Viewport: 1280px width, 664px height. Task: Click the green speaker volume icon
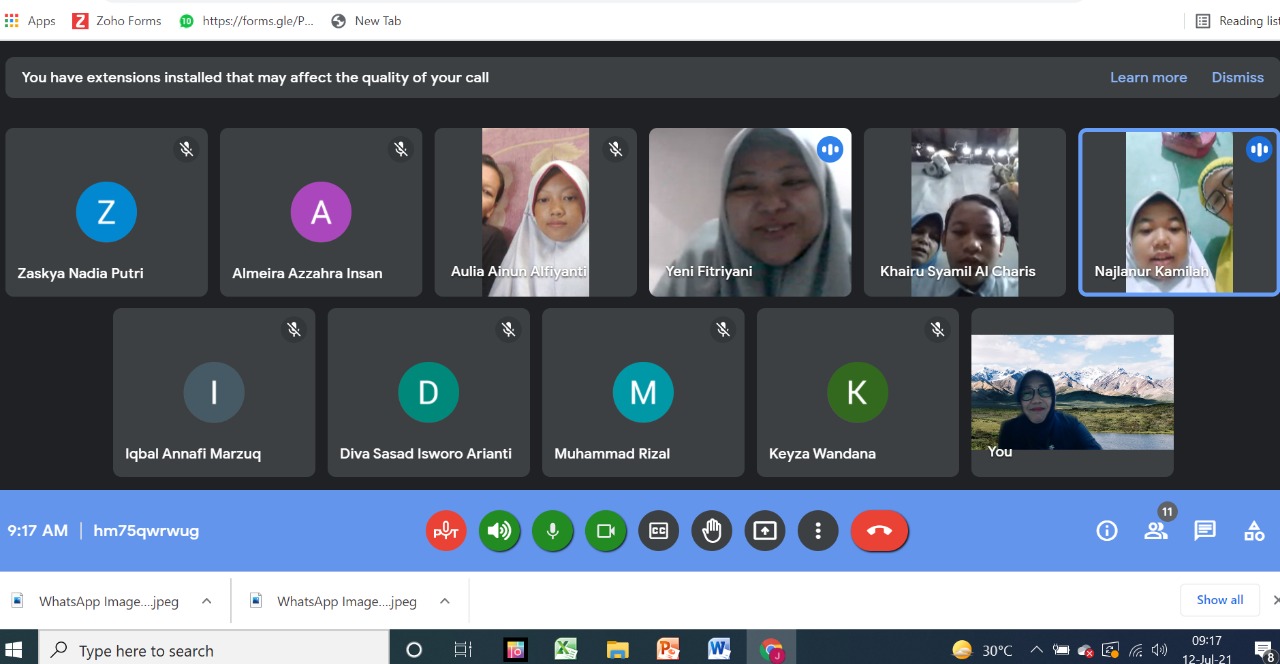[499, 531]
